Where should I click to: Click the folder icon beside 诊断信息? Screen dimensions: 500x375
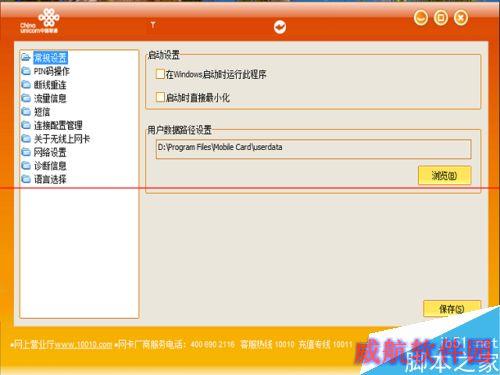coord(26,166)
